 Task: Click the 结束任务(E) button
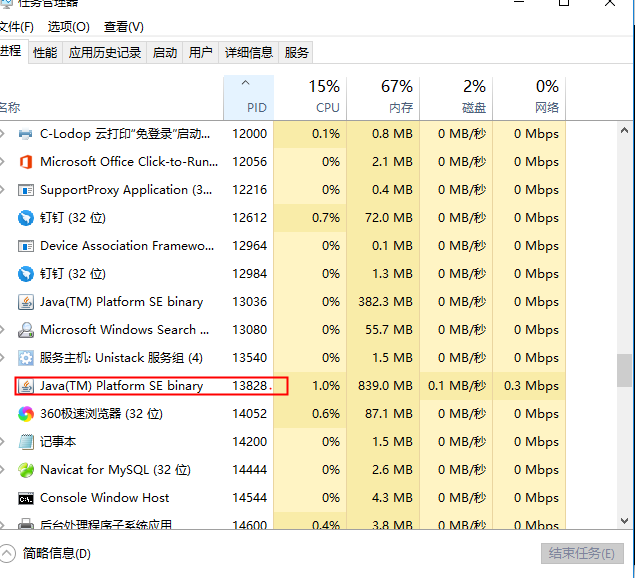pos(582,553)
